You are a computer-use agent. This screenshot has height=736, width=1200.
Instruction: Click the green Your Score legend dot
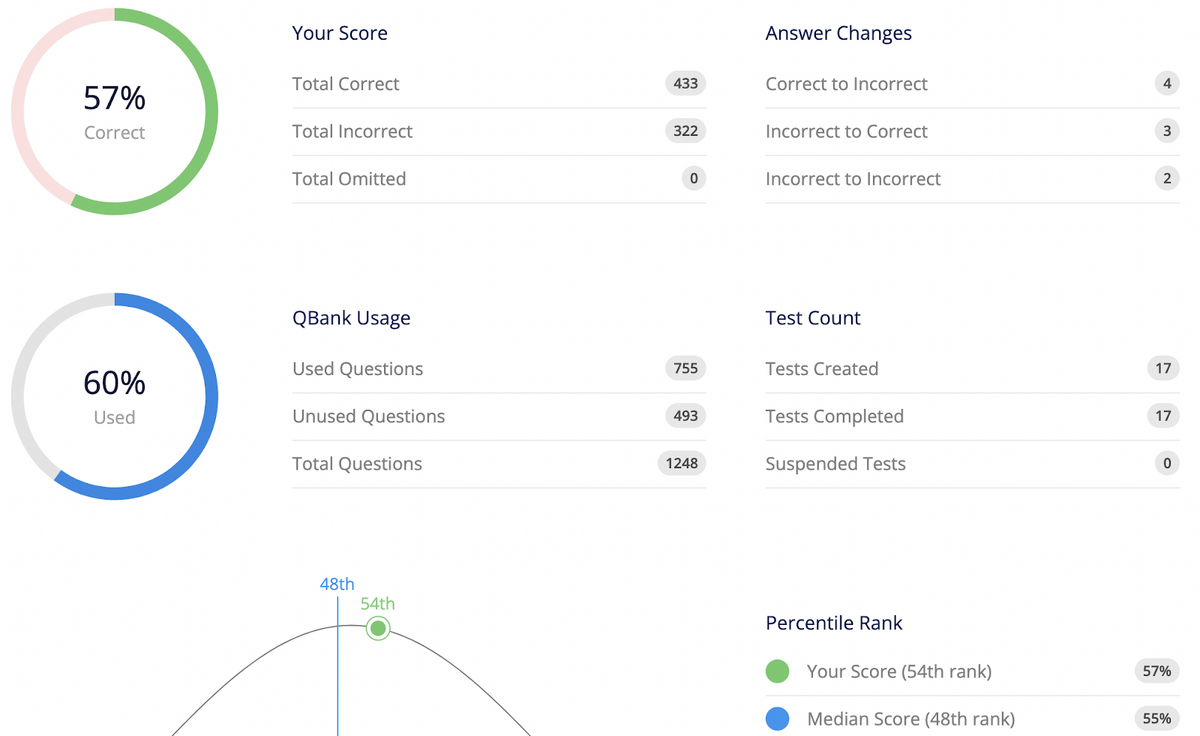click(777, 671)
